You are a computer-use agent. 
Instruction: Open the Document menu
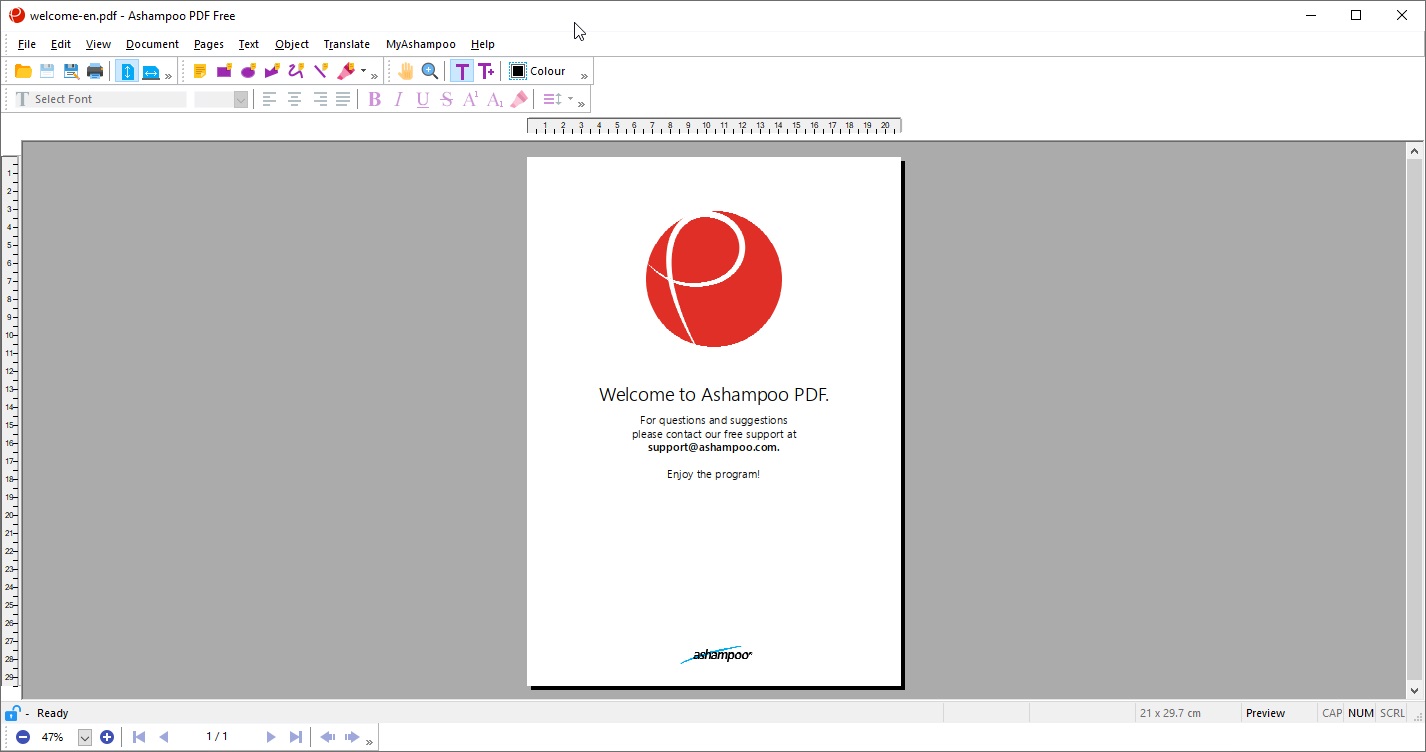point(152,44)
